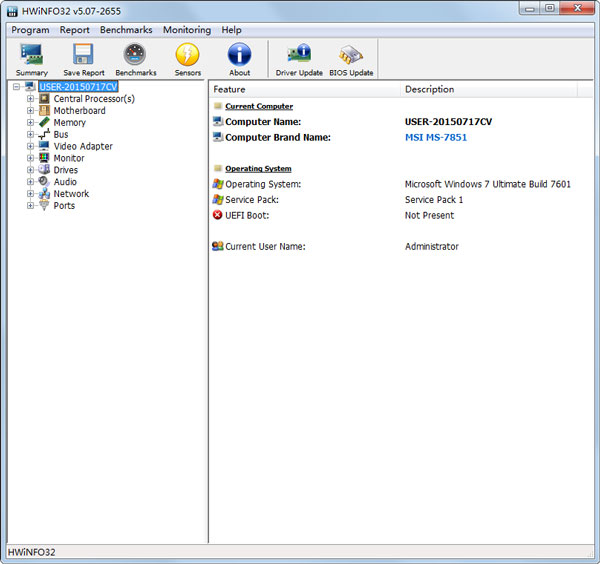
Task: Click the computer icon beside USER-20150717CV root
Action: pos(31,87)
